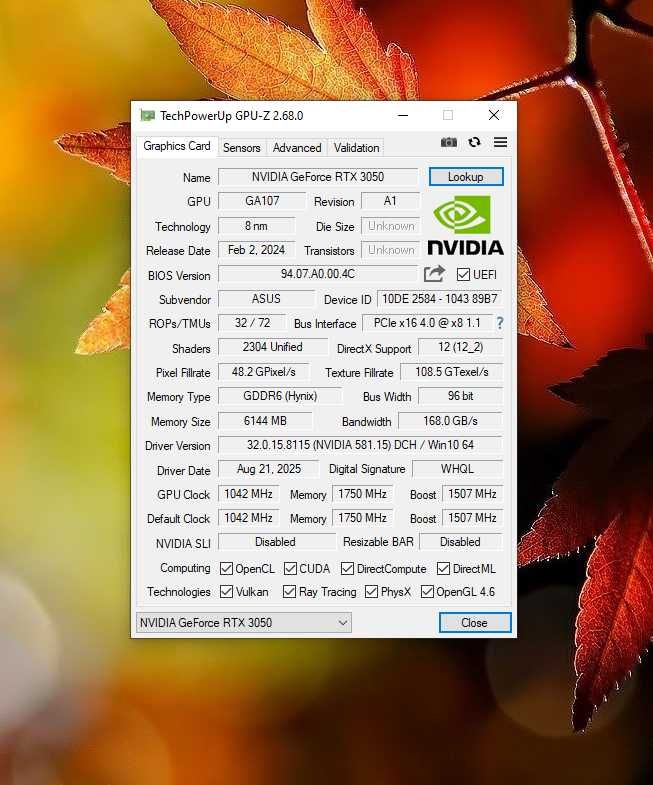
Task: Select the Graphics Card tab
Action: pos(177,146)
